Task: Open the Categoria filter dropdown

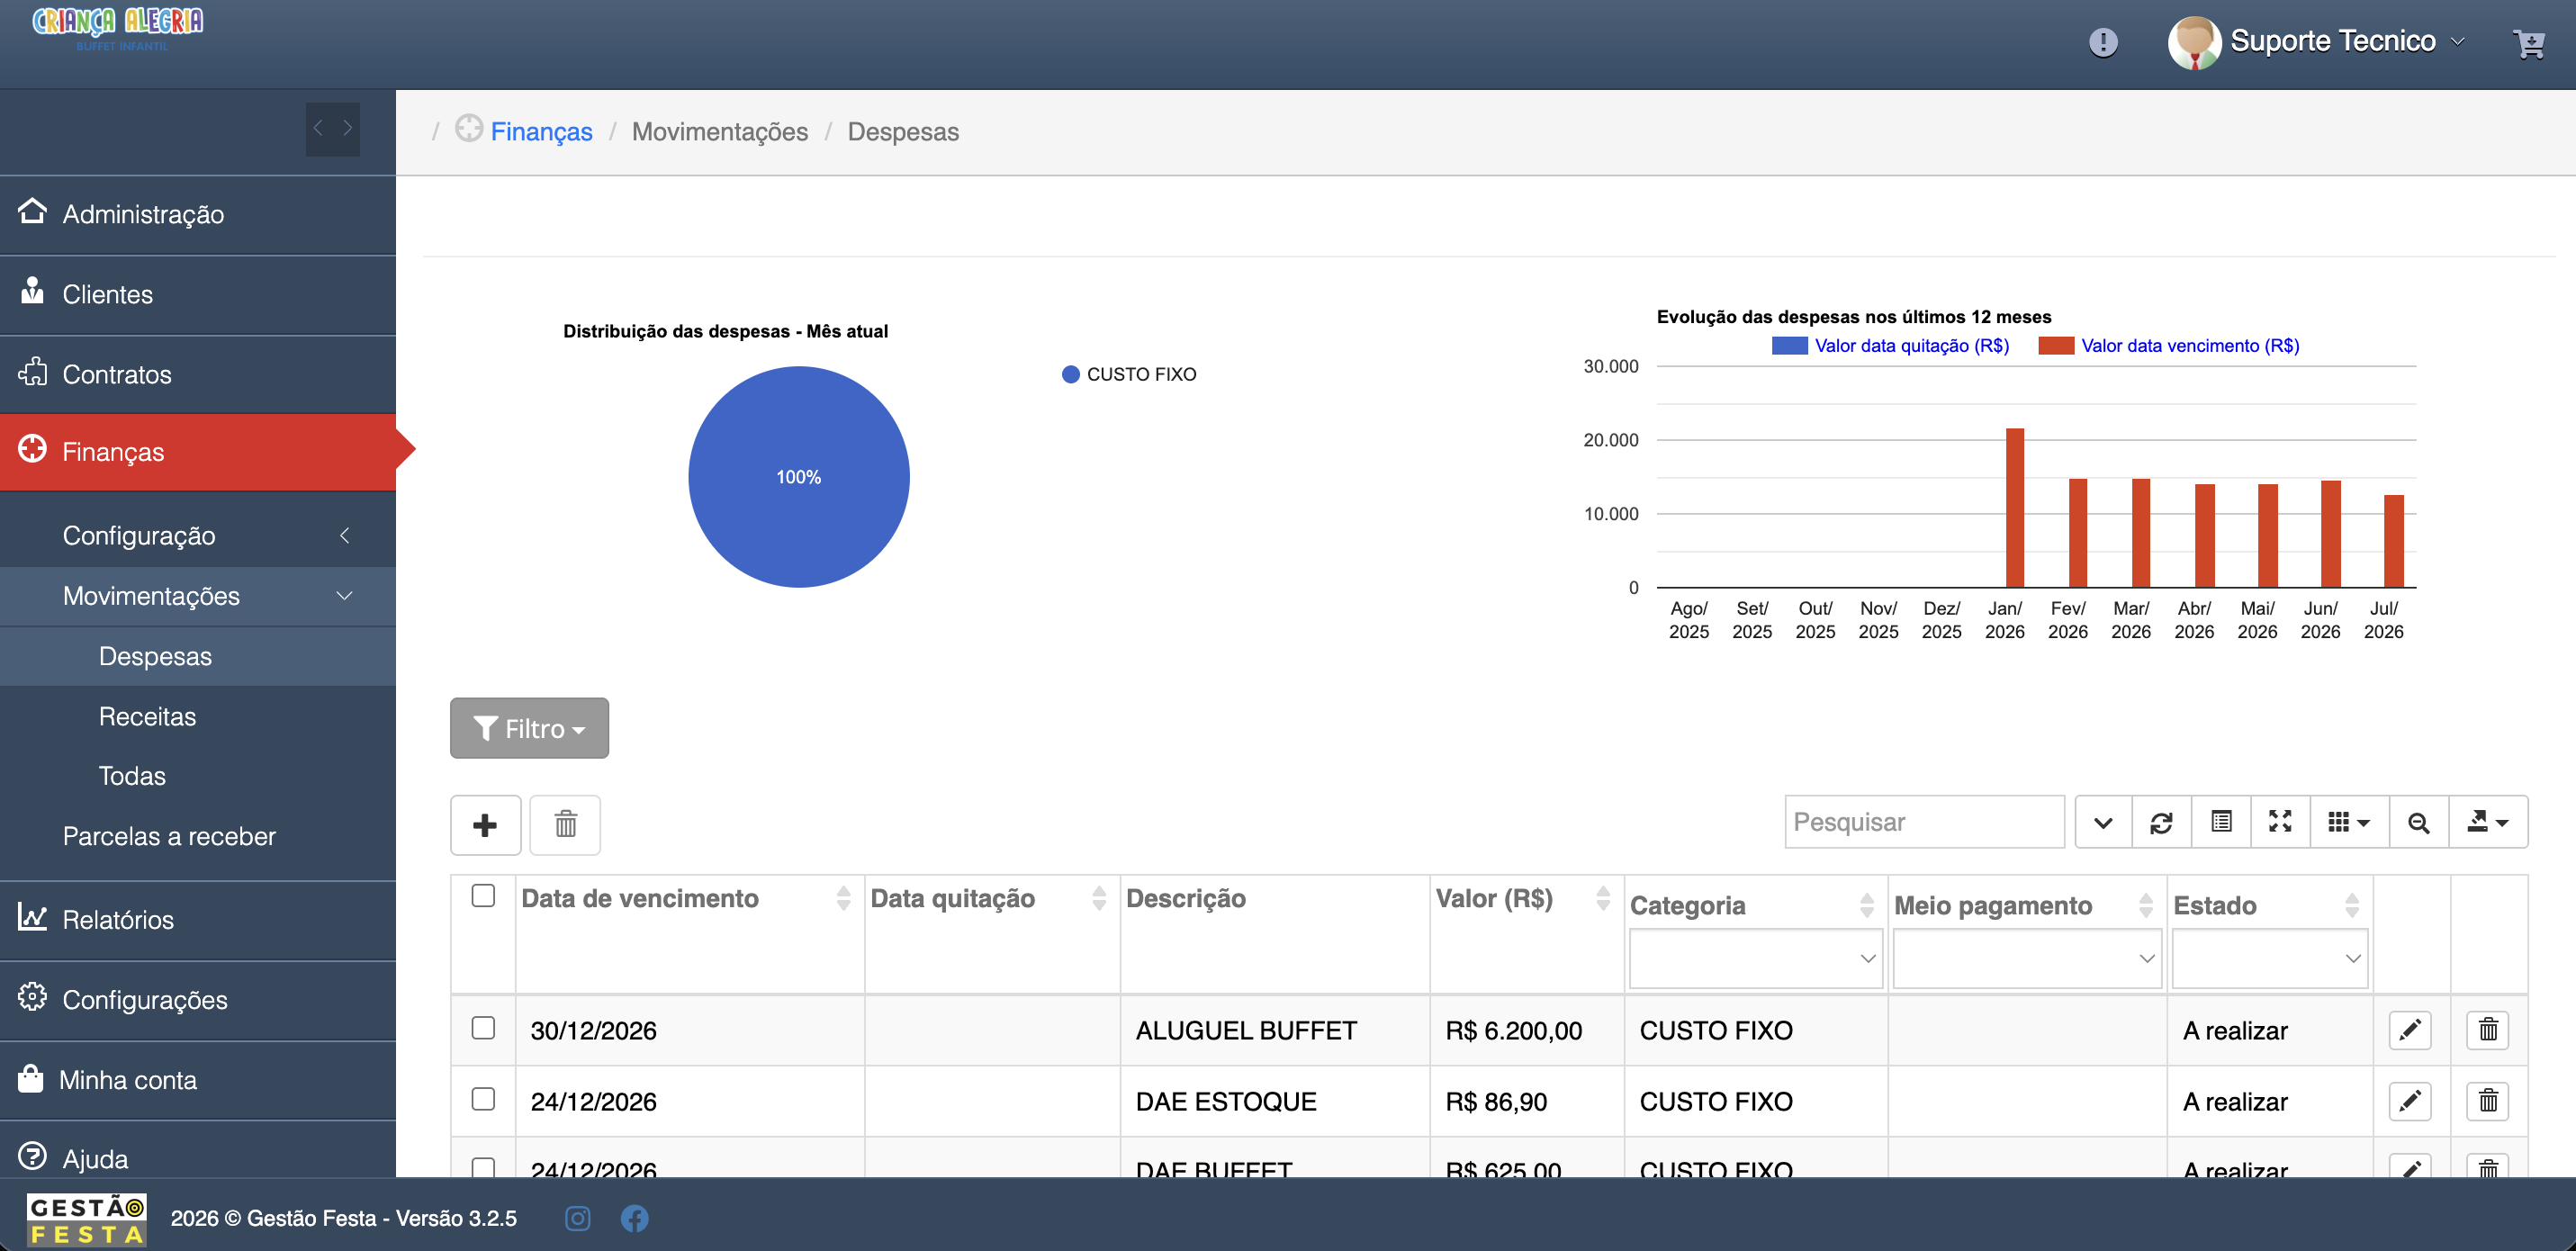Action: (x=1756, y=958)
